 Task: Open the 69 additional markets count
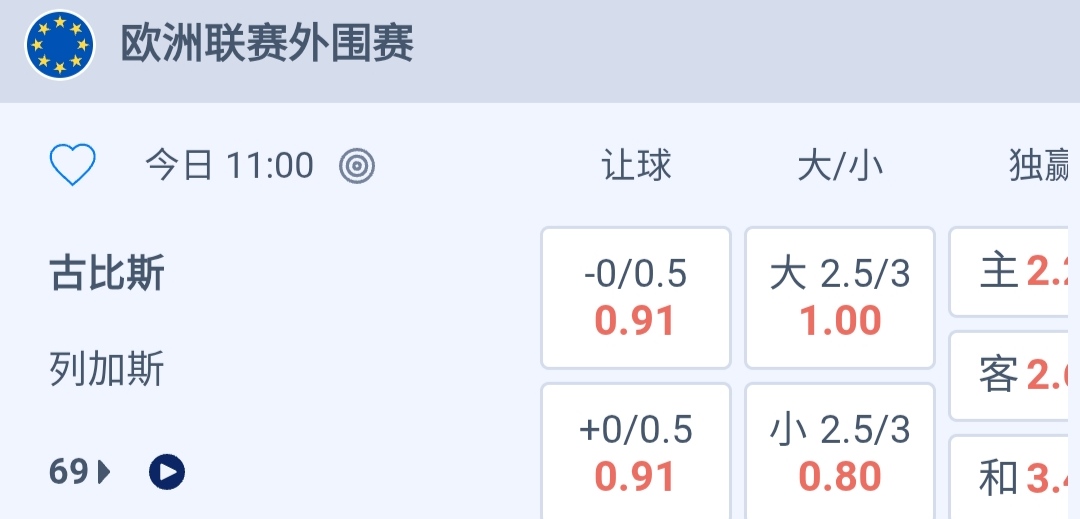(x=69, y=471)
